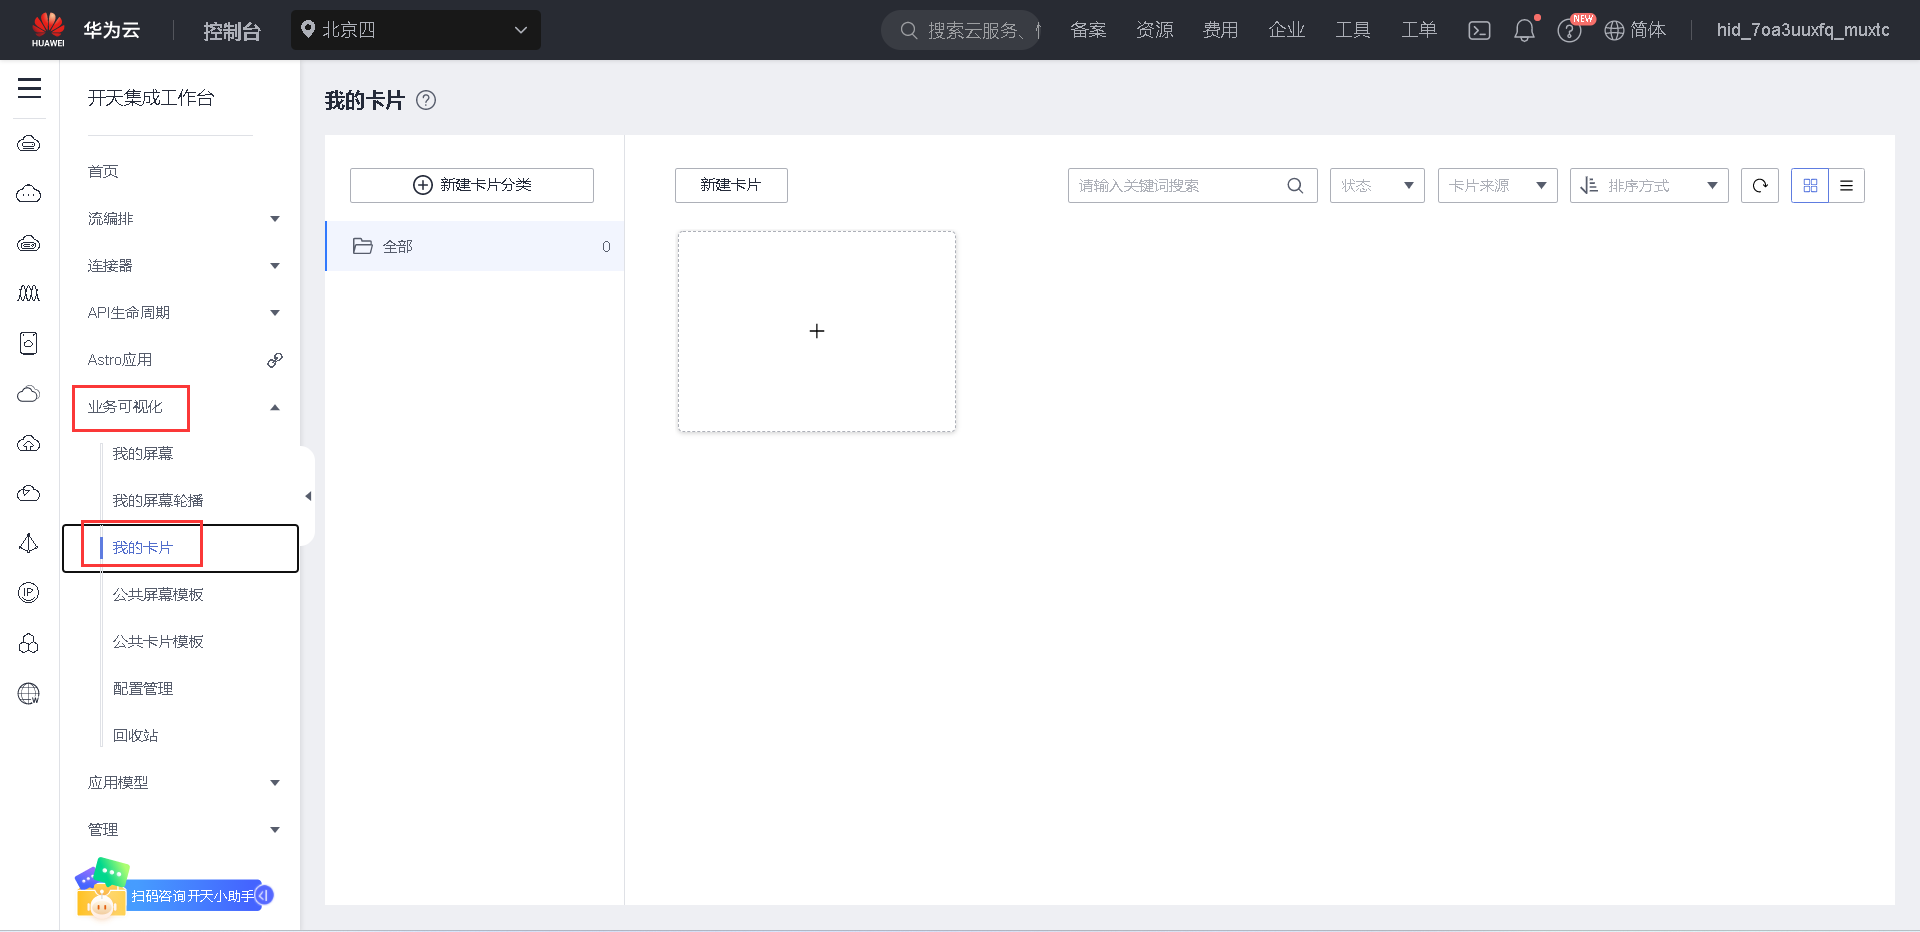
Task: Open 配置管理 submenu item
Action: (x=143, y=689)
